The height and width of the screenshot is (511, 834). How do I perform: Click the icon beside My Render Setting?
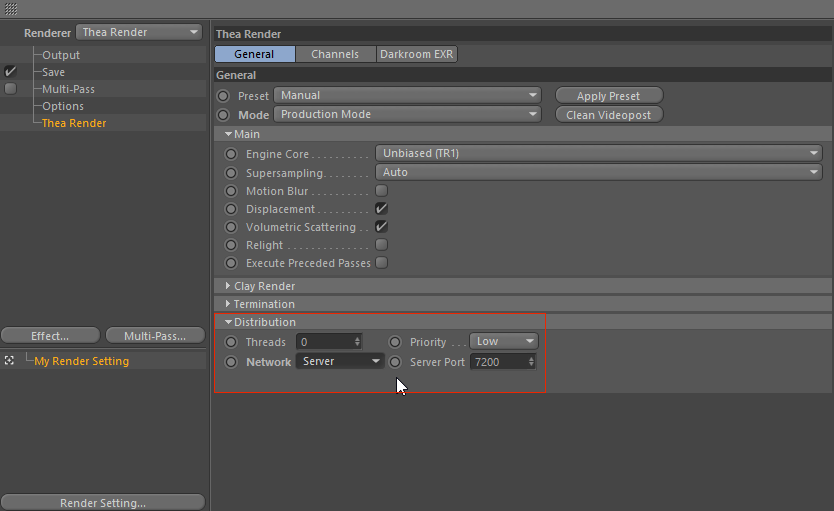tap(9, 361)
